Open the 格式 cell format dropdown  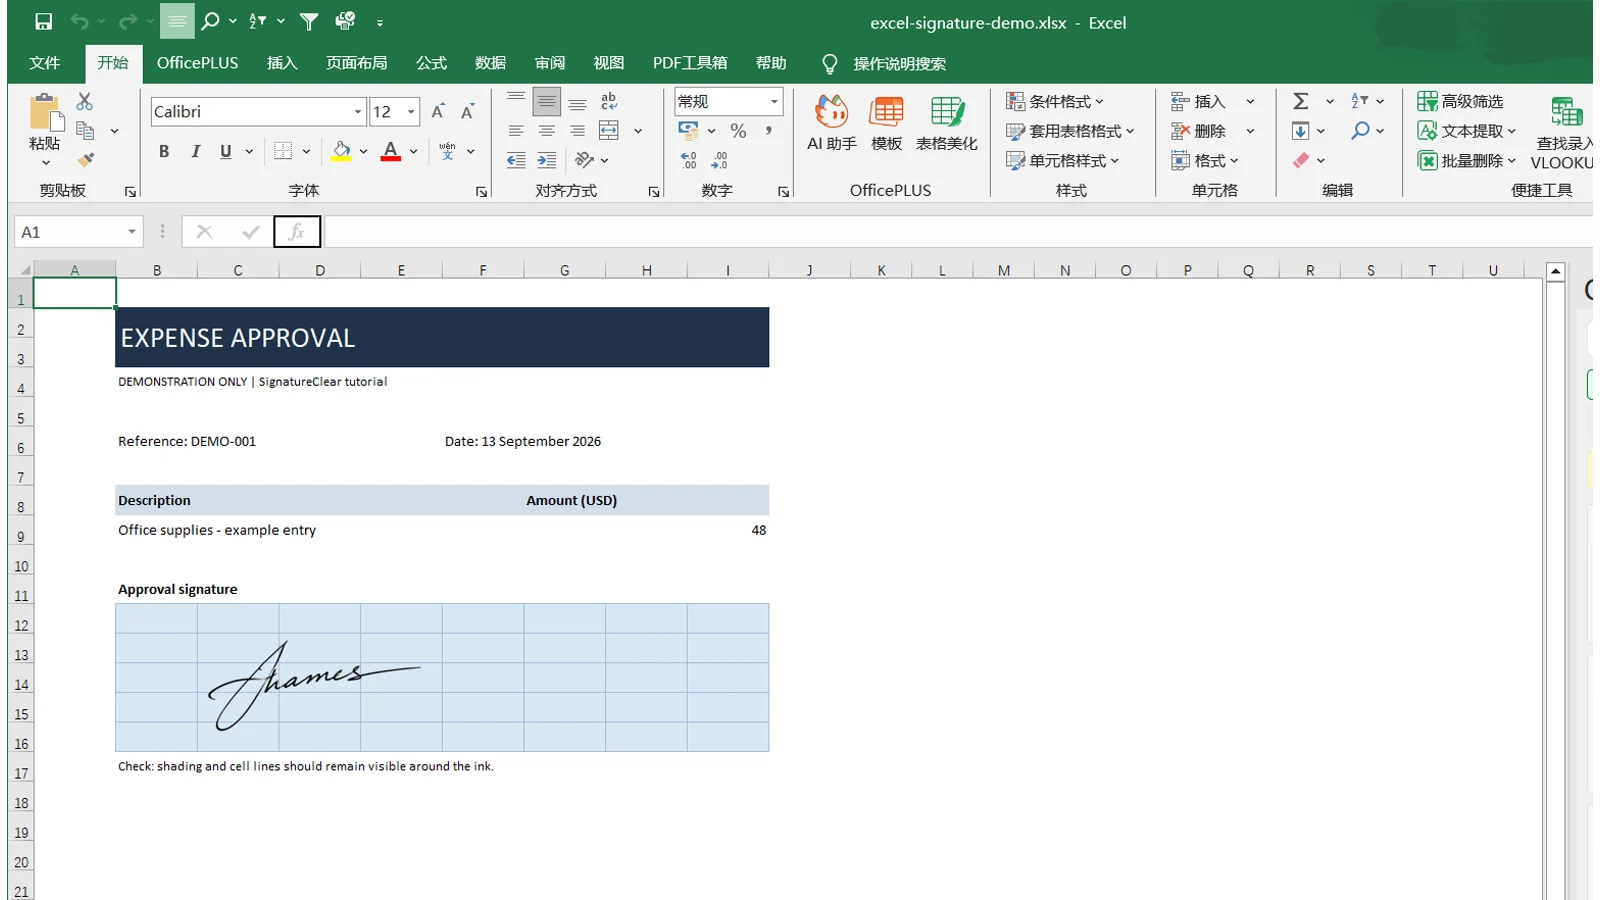[1205, 160]
